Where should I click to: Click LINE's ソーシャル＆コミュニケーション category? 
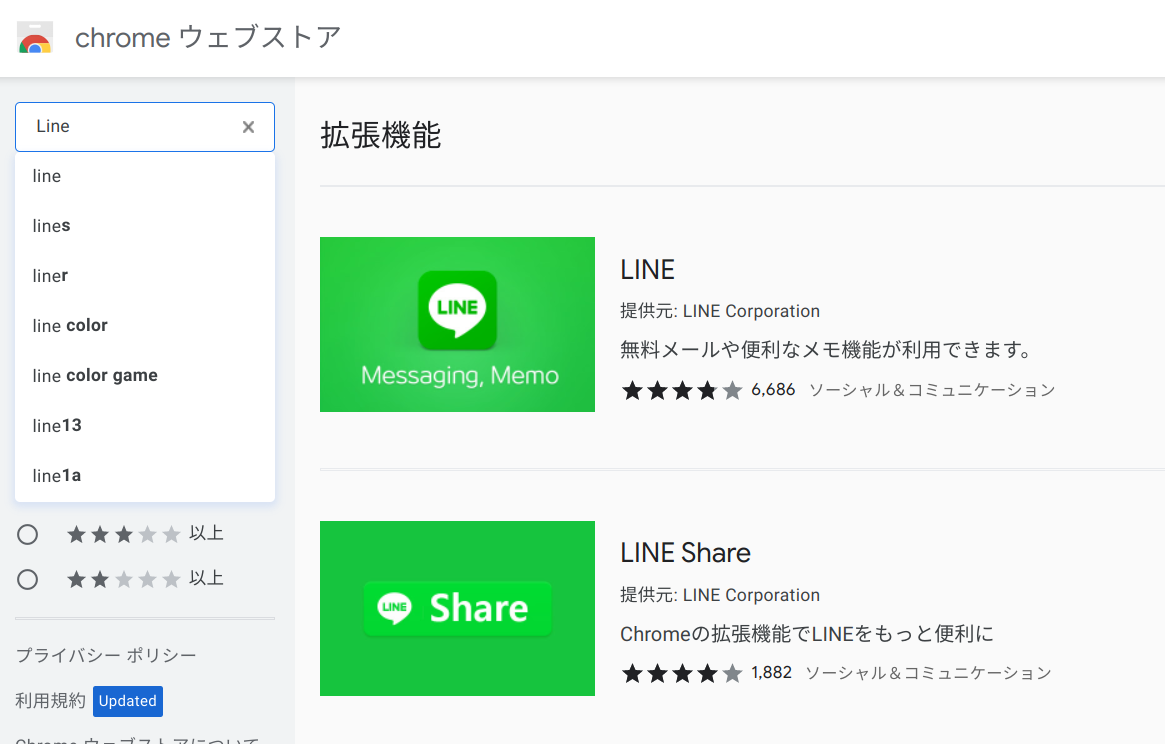(932, 390)
